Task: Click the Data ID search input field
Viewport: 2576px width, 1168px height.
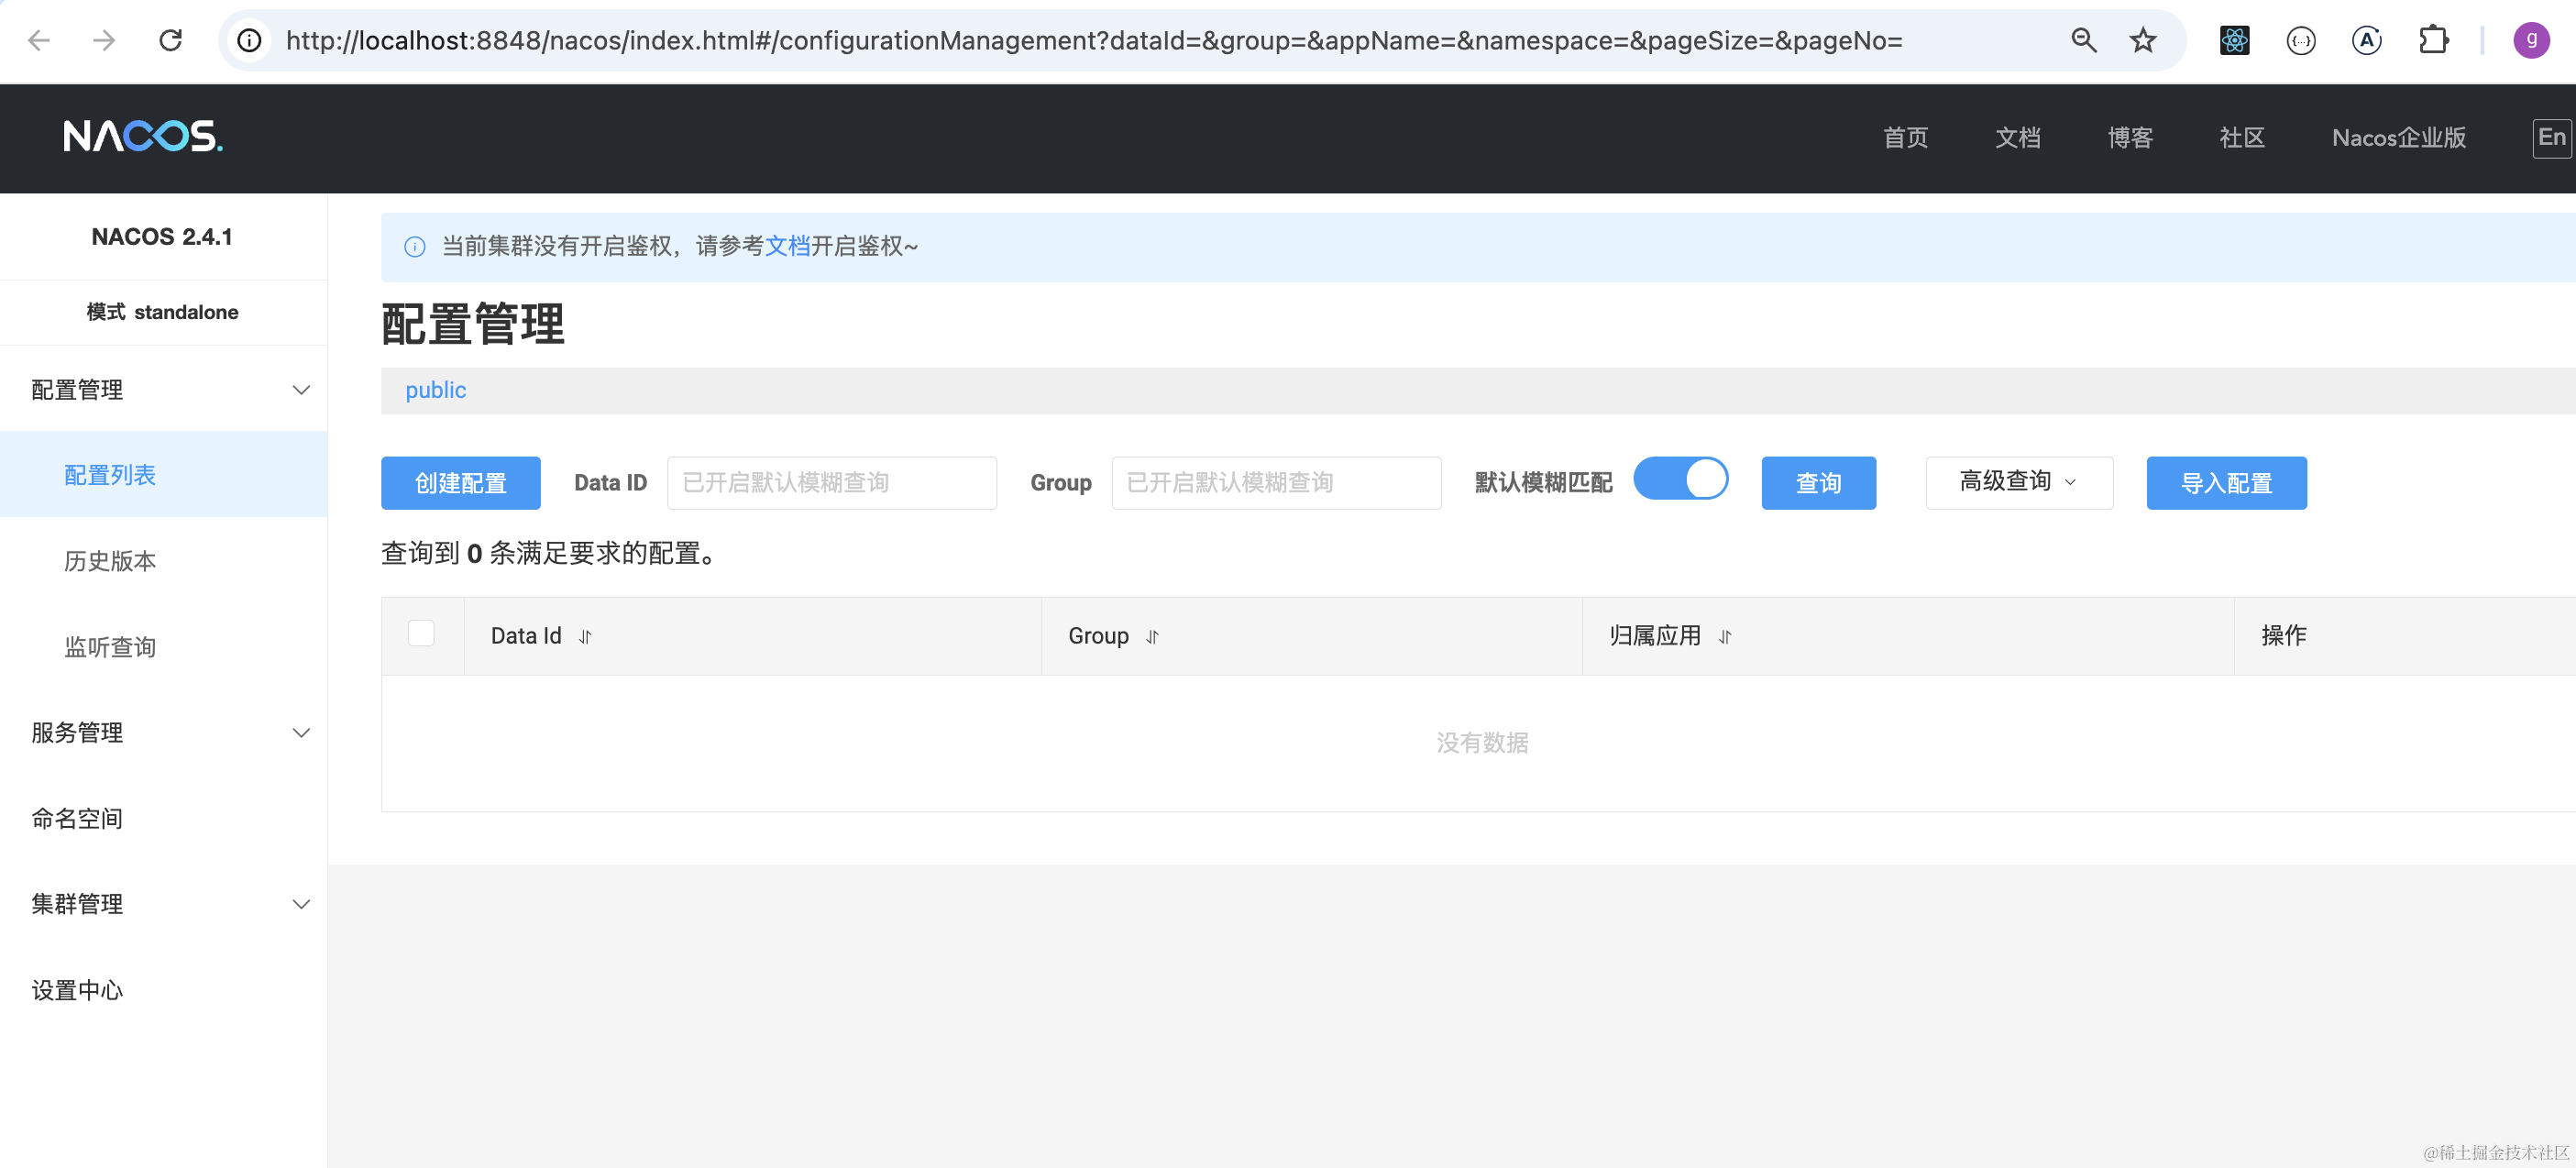Action: pos(831,483)
